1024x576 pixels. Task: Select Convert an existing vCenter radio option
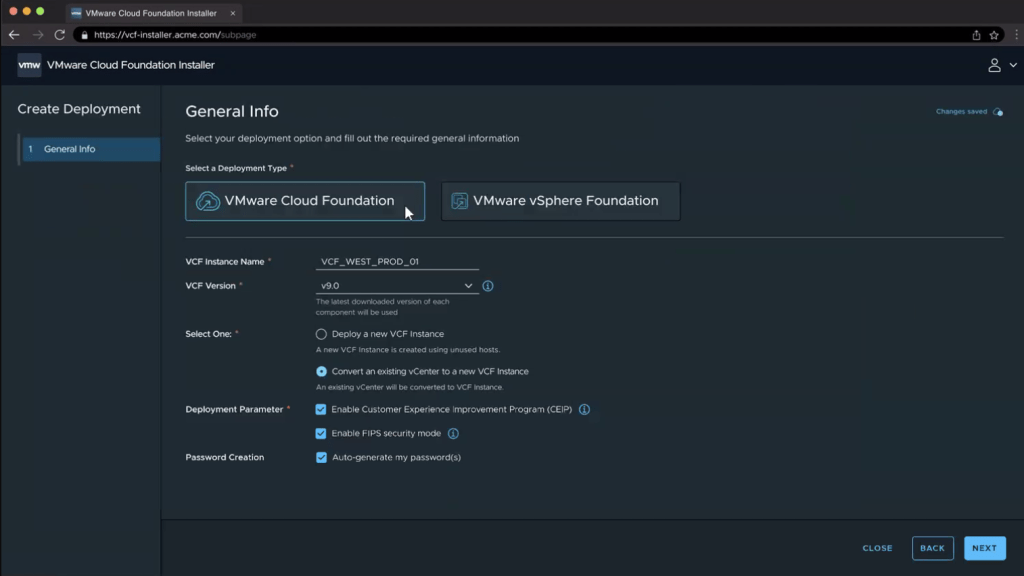[321, 371]
